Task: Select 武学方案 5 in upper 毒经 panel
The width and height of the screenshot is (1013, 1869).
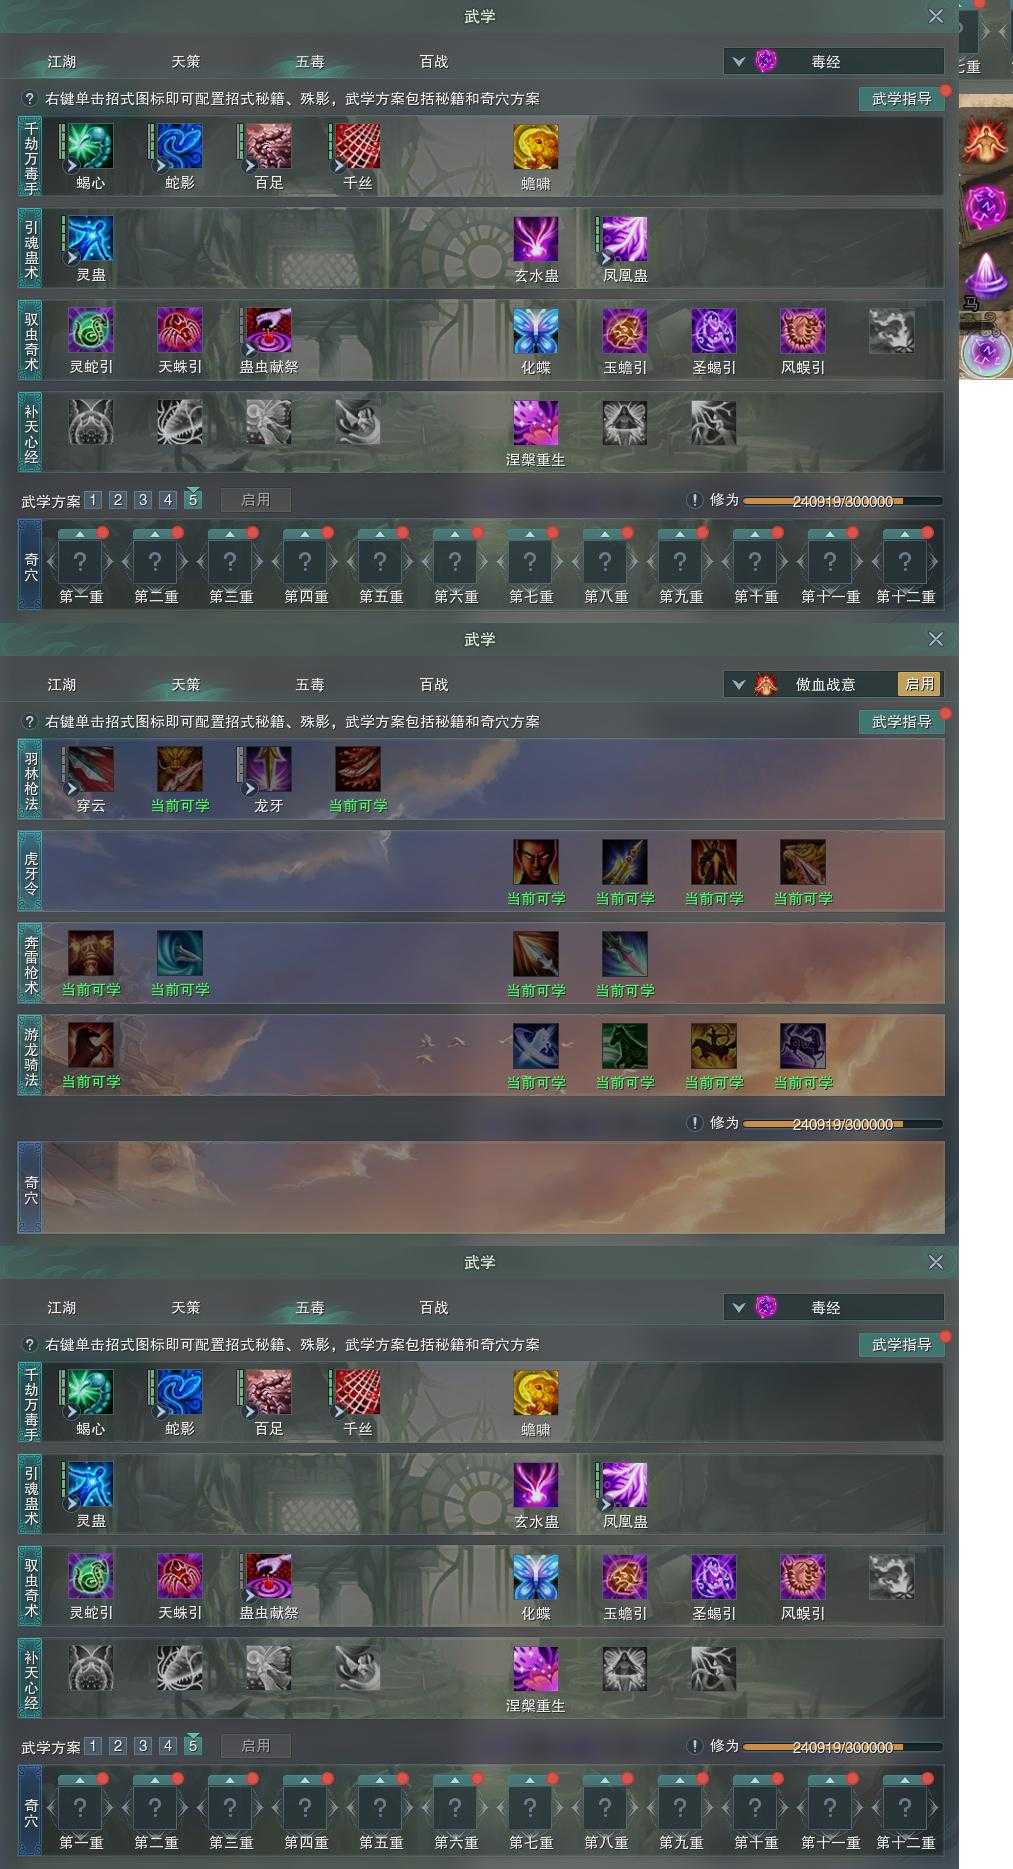Action: click(193, 500)
